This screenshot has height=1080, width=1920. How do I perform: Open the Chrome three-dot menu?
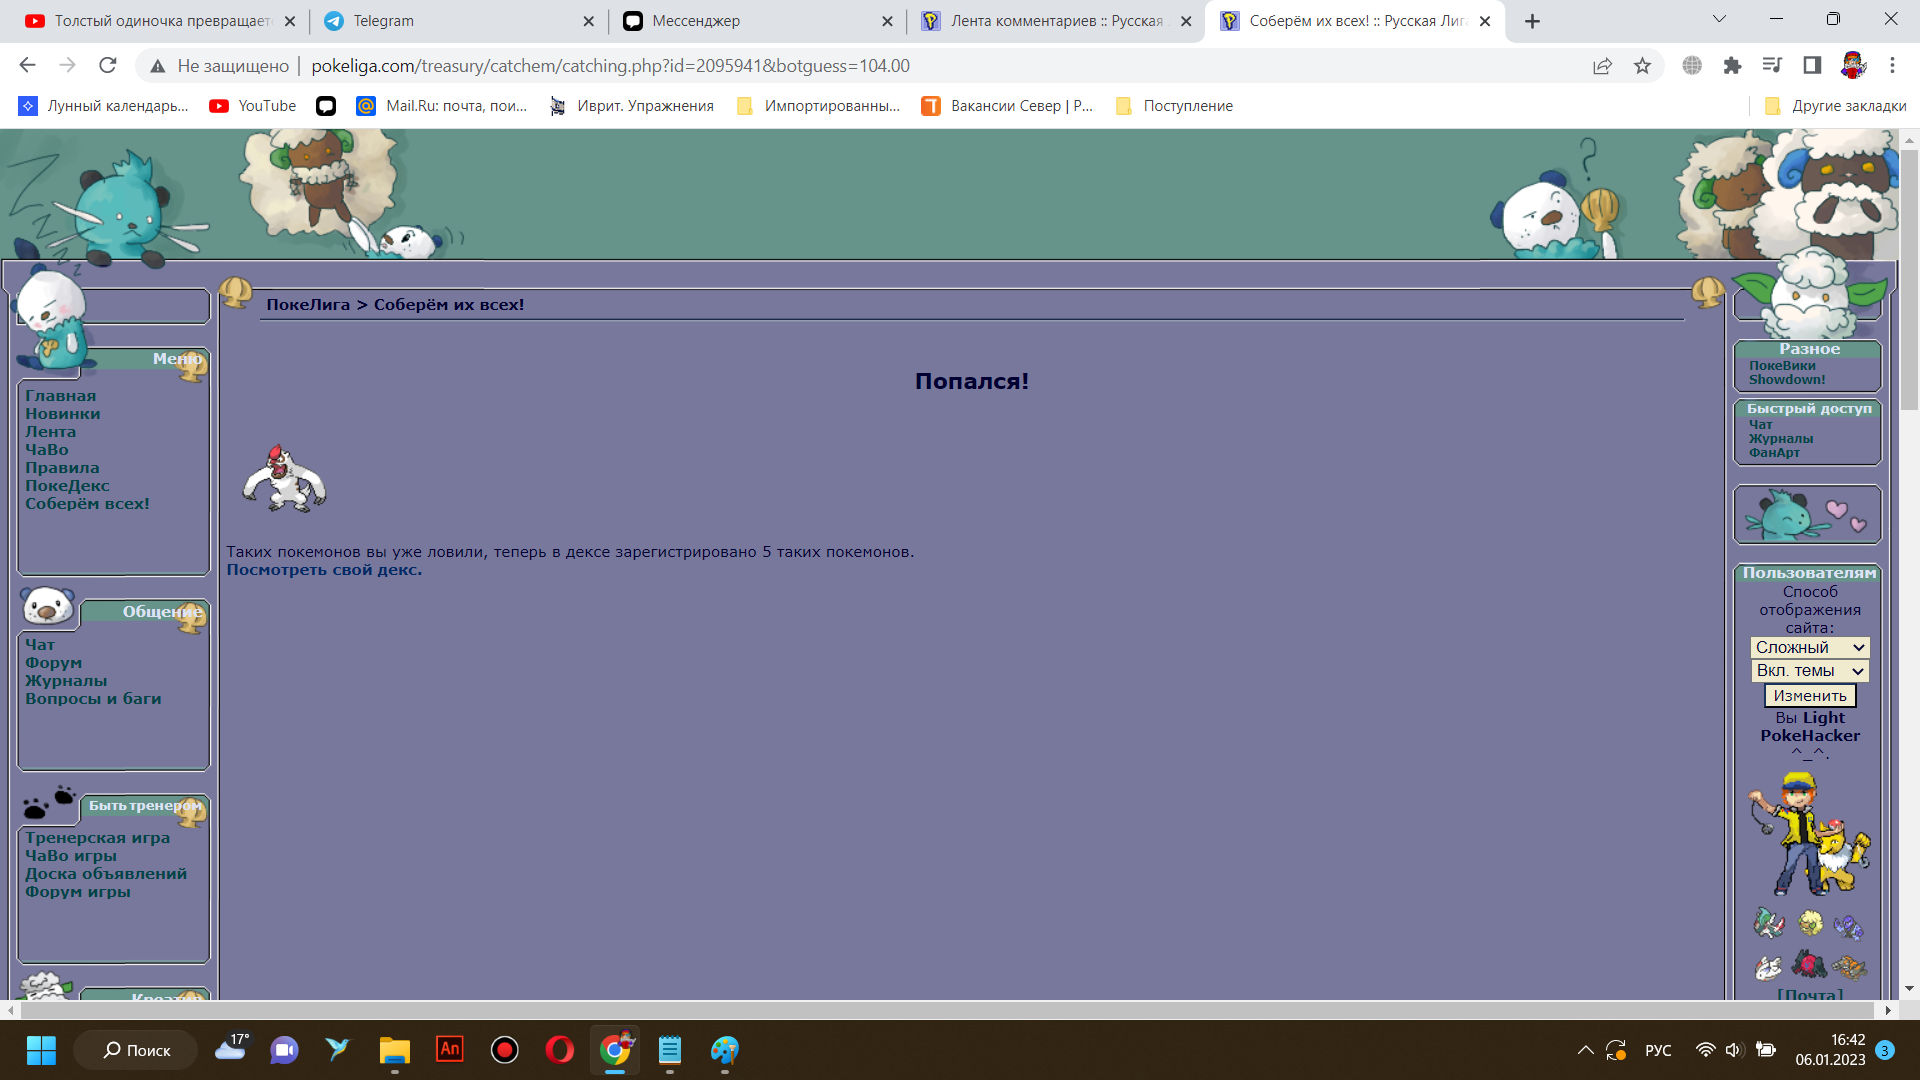click(x=1892, y=65)
